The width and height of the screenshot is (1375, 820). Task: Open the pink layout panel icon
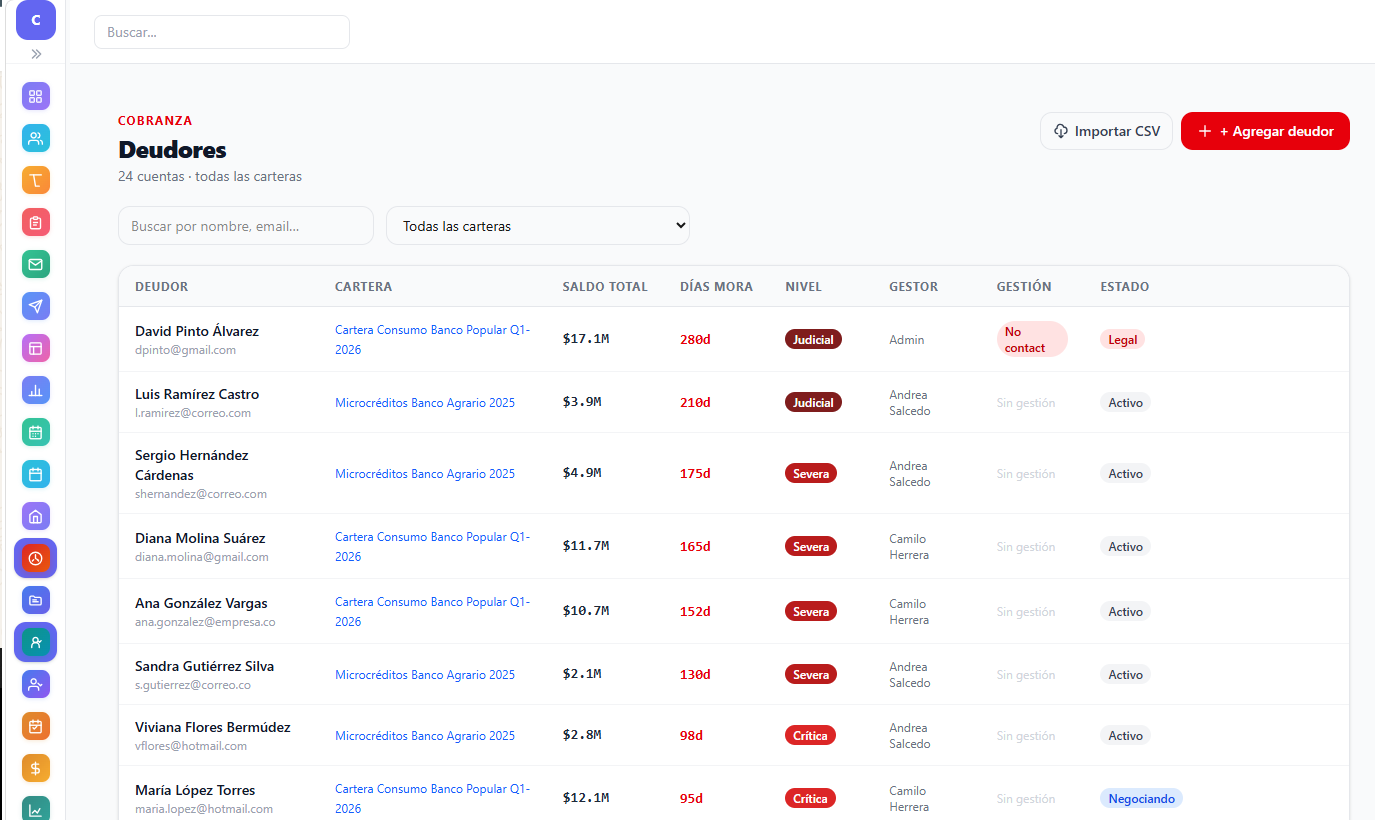[x=36, y=348]
